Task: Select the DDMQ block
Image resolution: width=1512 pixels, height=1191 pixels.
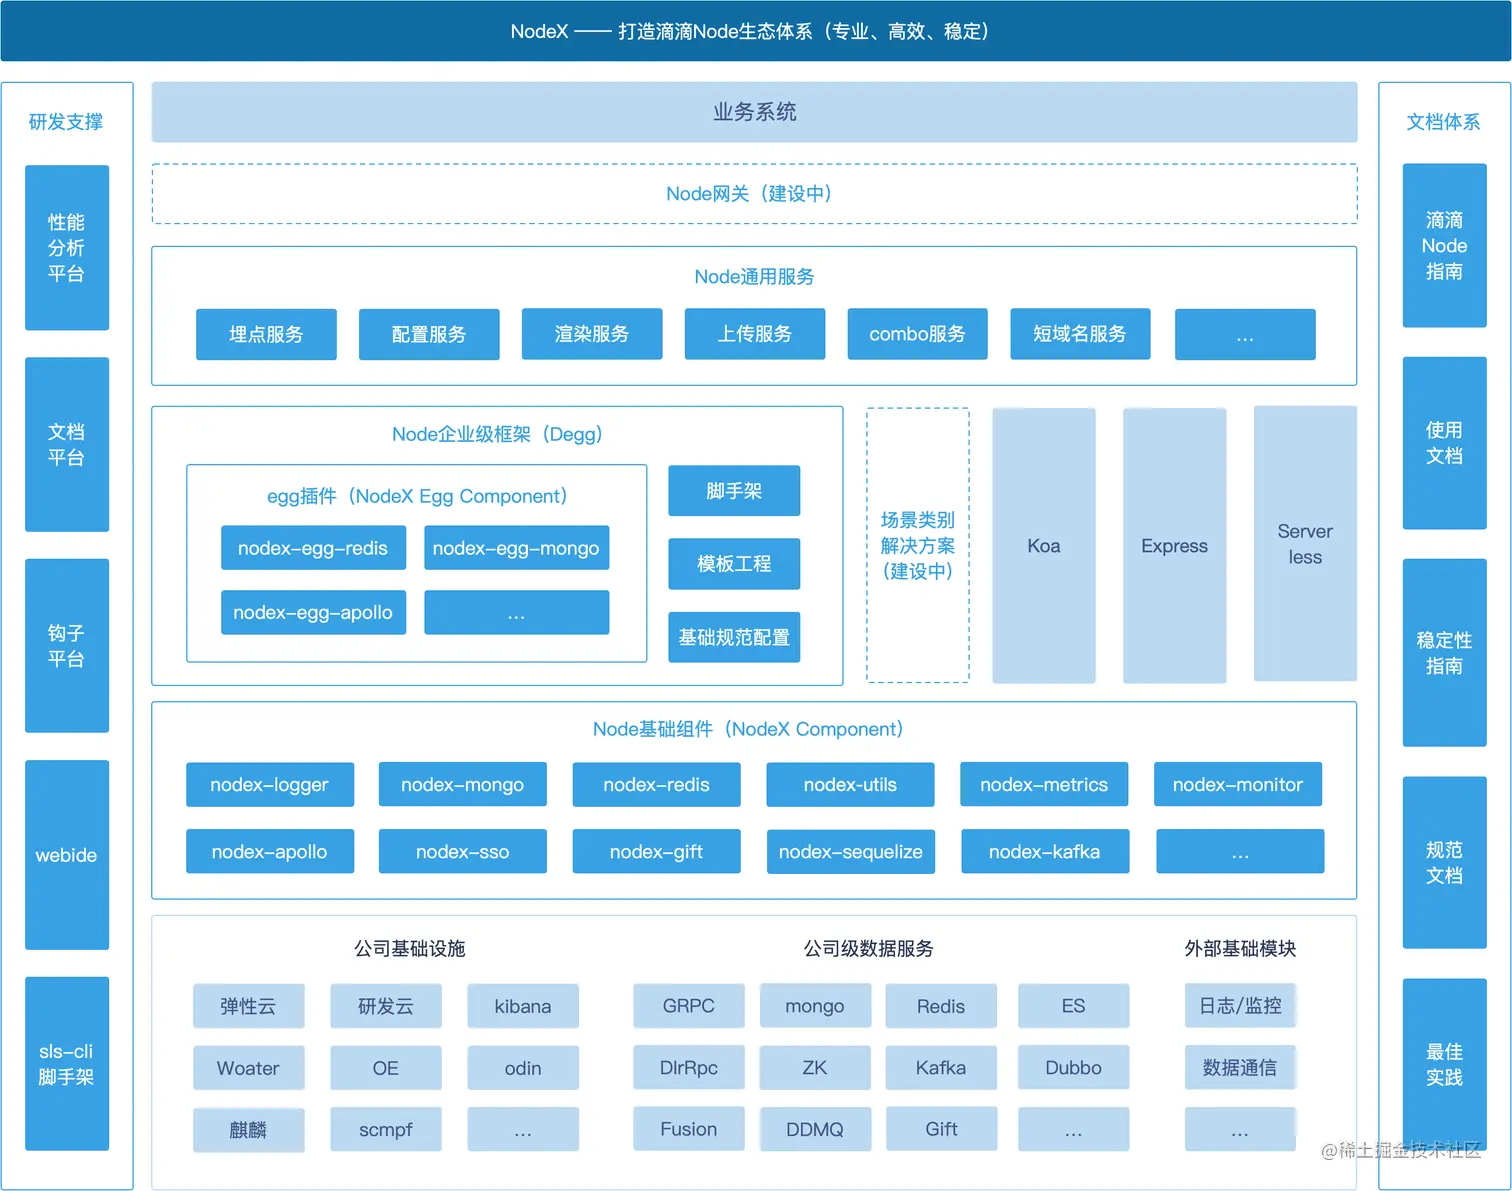Action: [x=815, y=1129]
